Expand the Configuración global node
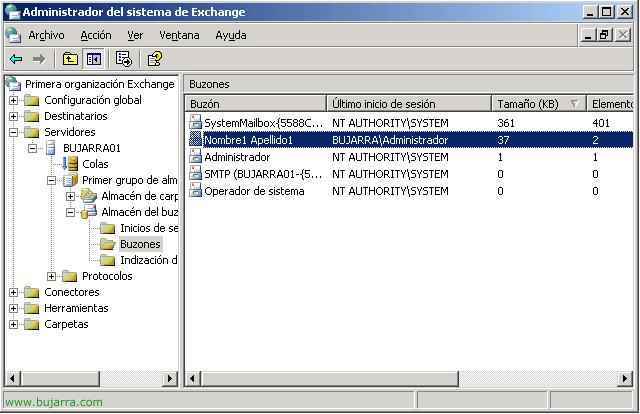The image size is (640, 414). tap(13, 100)
